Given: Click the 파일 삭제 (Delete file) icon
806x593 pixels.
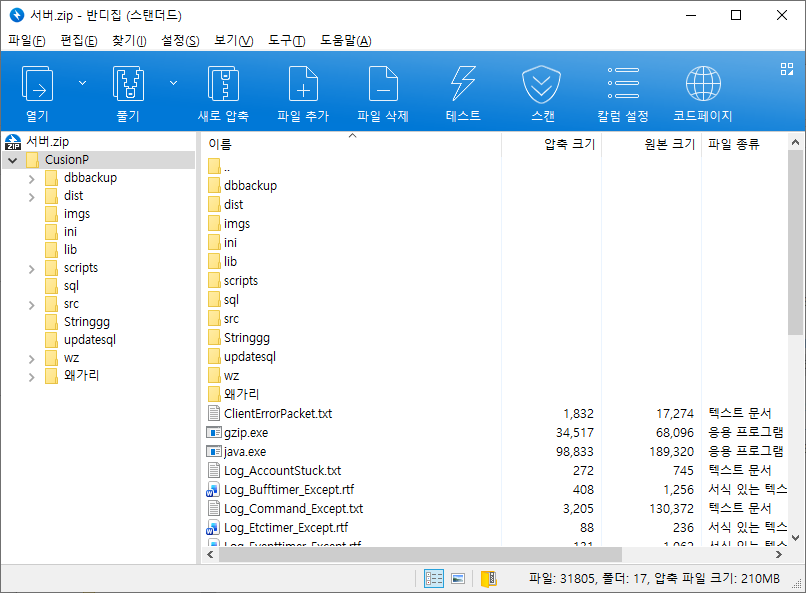Looking at the screenshot, I should (383, 83).
